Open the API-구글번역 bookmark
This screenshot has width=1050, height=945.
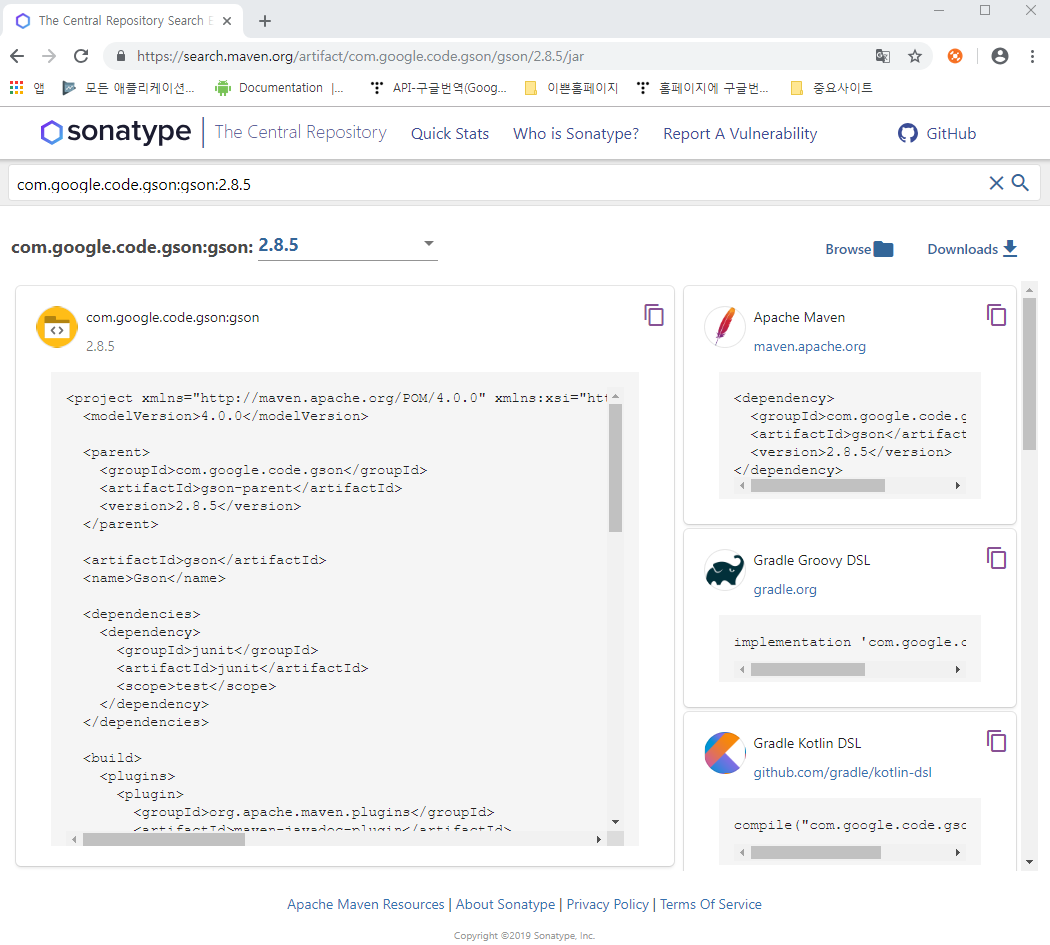(x=439, y=88)
